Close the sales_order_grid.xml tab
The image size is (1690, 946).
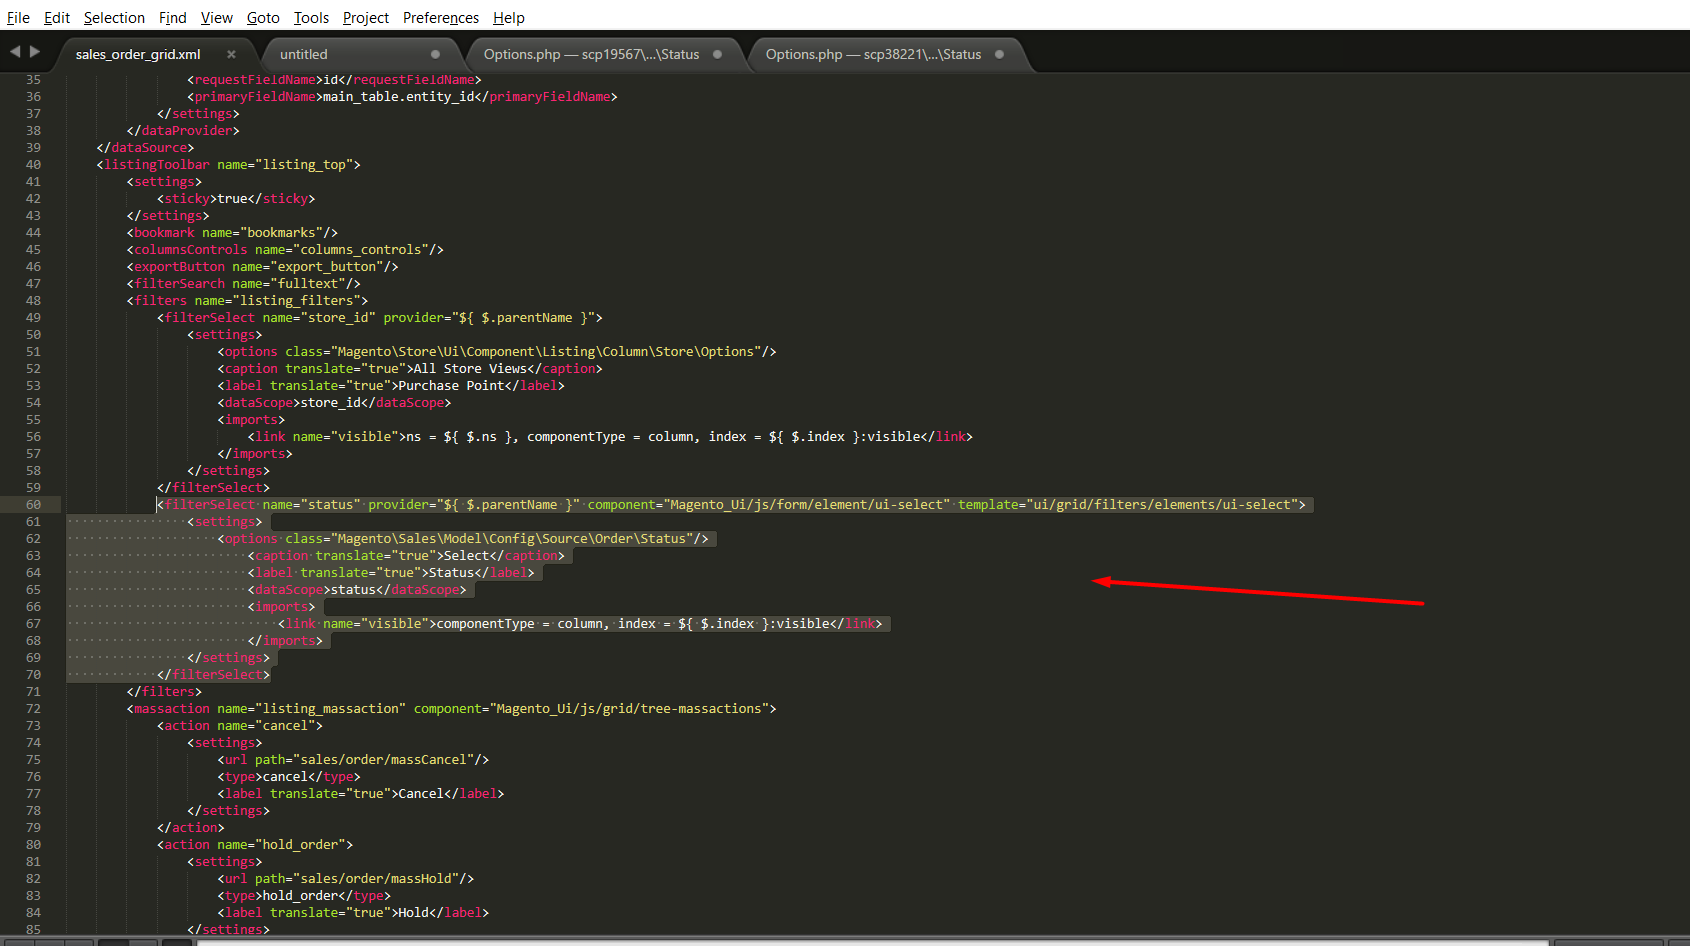tap(231, 54)
